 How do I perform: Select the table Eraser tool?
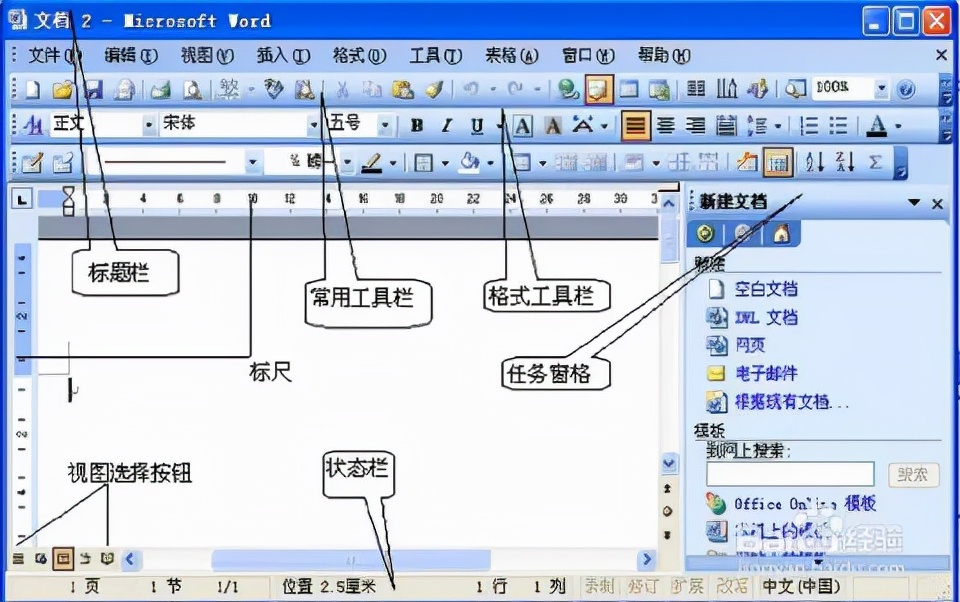tap(62, 162)
